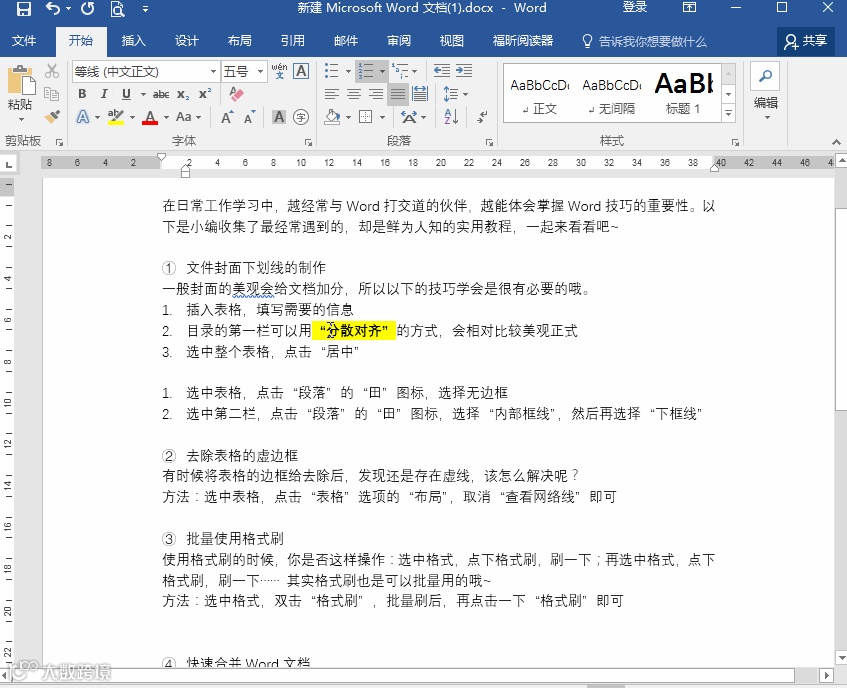Toggle justify alignment
Viewport: 847px width, 688px height.
click(x=398, y=94)
